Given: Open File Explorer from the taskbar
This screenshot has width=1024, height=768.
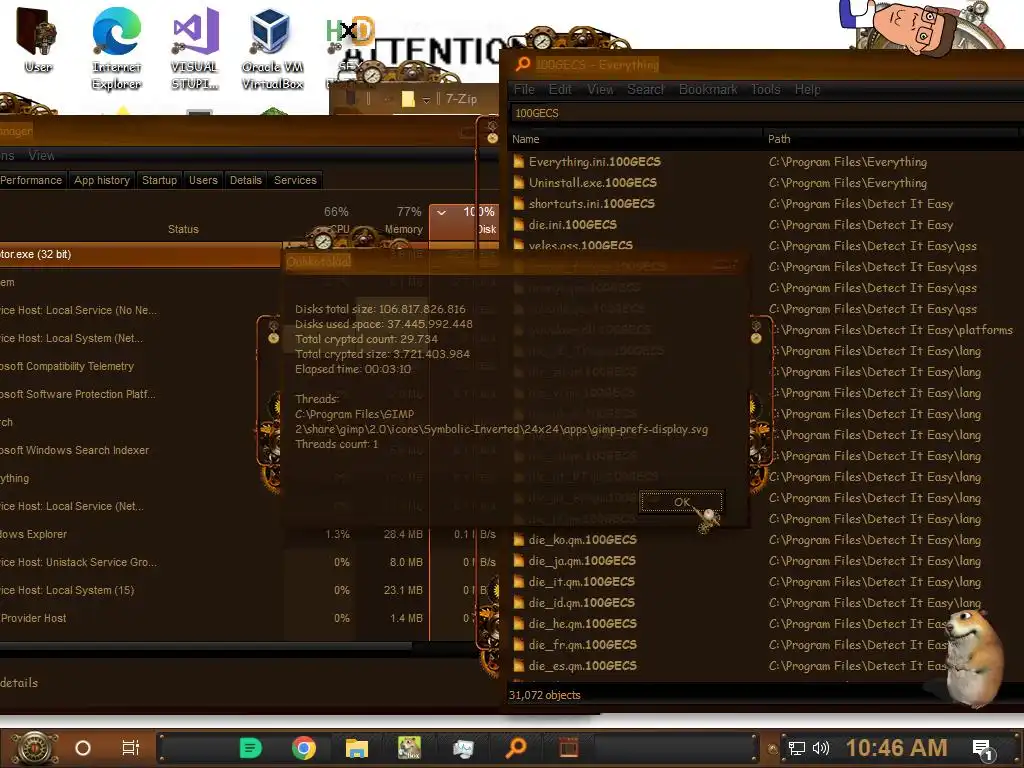Looking at the screenshot, I should point(357,748).
